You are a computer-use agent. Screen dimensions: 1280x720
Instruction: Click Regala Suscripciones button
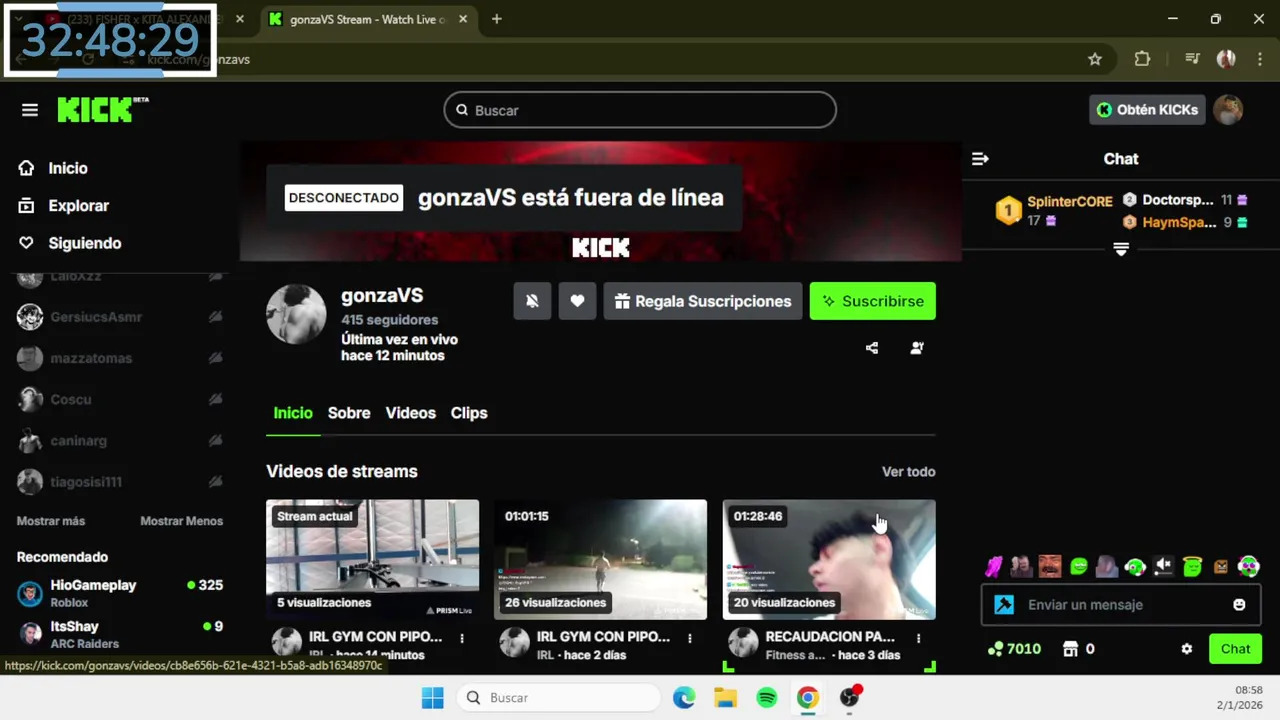[703, 301]
